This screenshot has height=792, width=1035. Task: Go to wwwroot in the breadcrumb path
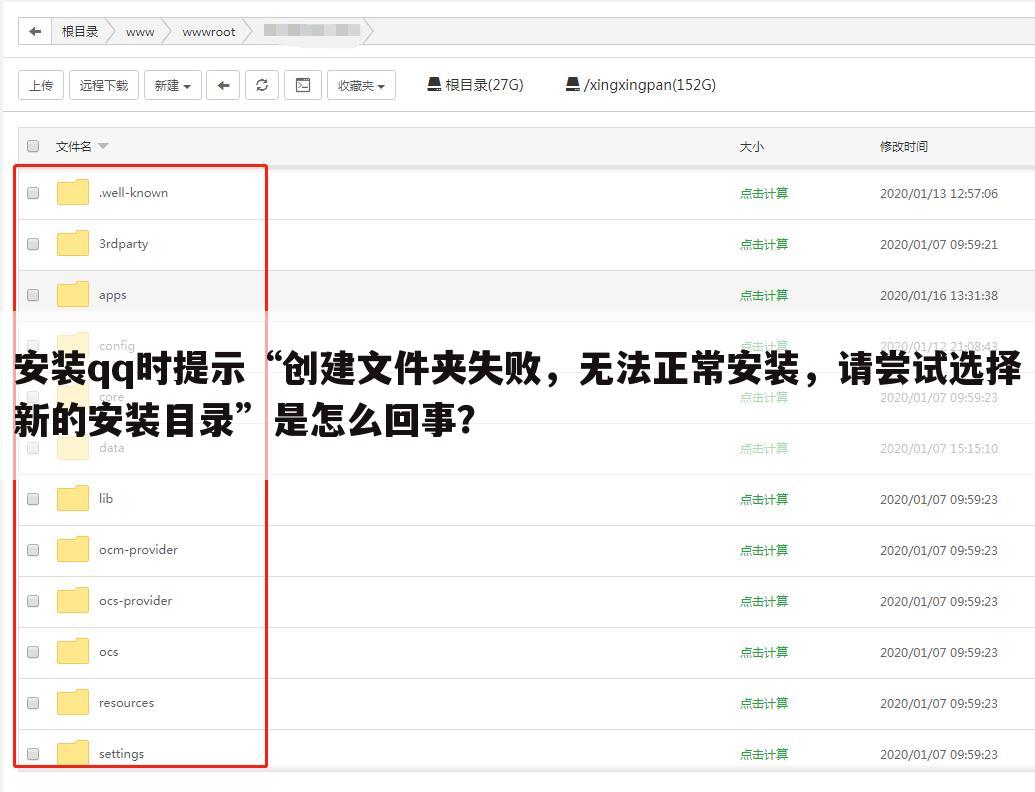pos(209,32)
